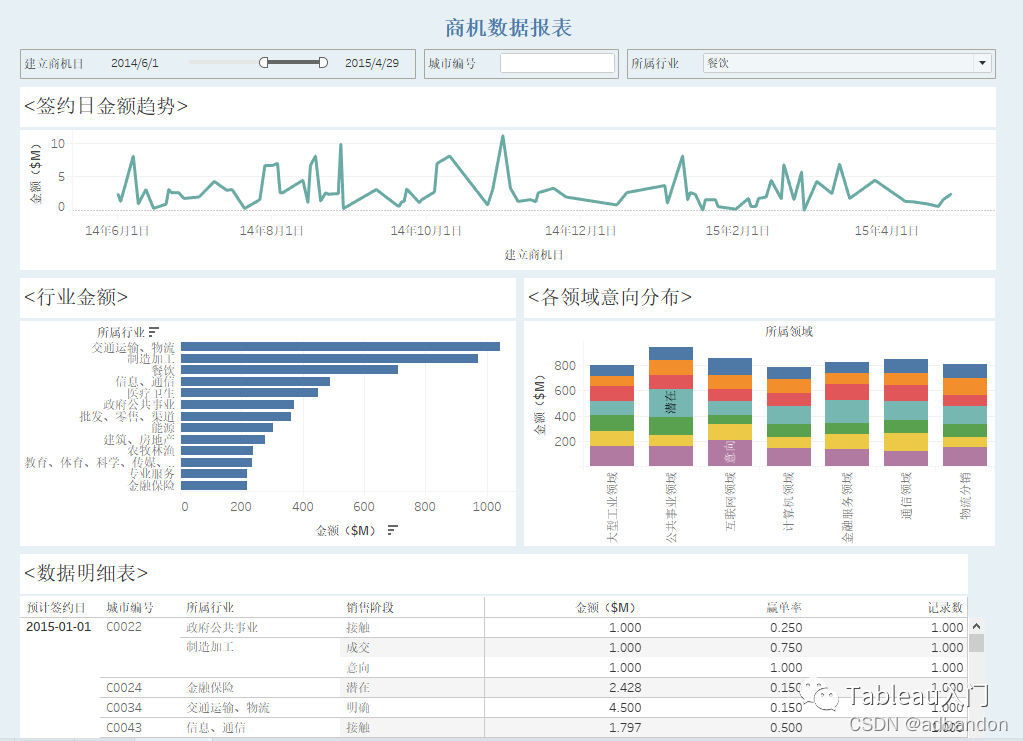This screenshot has height=741, width=1023.
Task: Select city code C0034 cell
Action: (124, 708)
